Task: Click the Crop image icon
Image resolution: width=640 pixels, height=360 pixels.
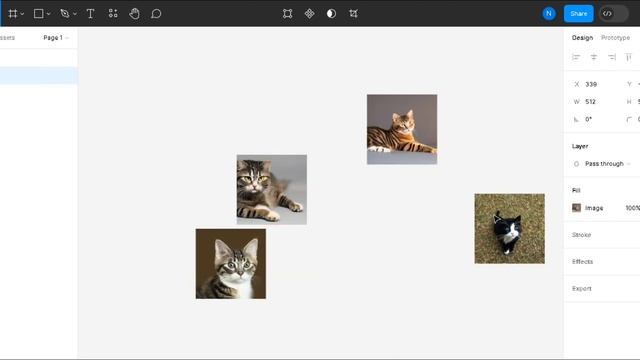Action: pyautogui.click(x=353, y=13)
